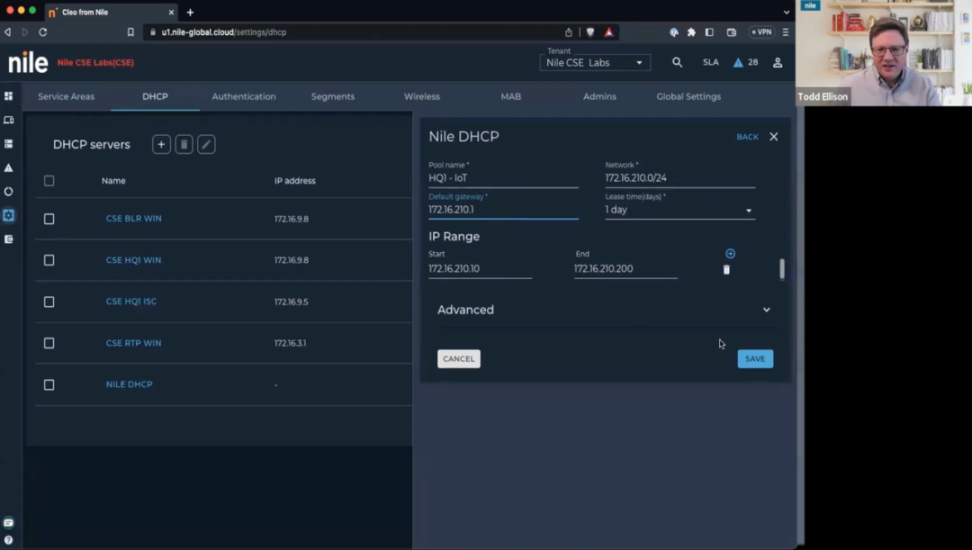Click the delete DHCP server trash icon

pos(184,145)
